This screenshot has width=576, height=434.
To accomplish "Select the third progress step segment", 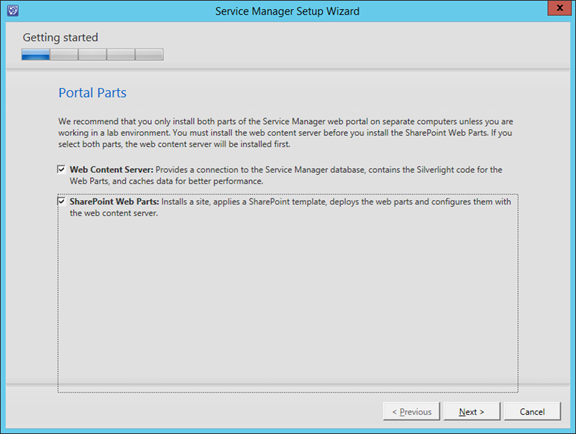I will coord(92,54).
